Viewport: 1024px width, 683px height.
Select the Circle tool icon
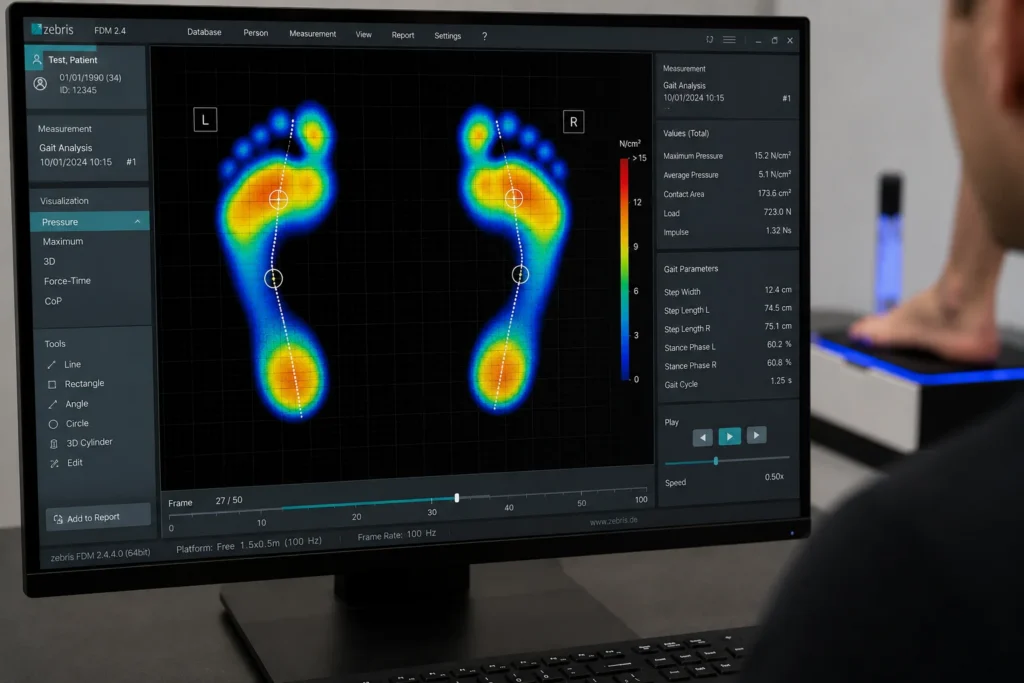(x=54, y=424)
